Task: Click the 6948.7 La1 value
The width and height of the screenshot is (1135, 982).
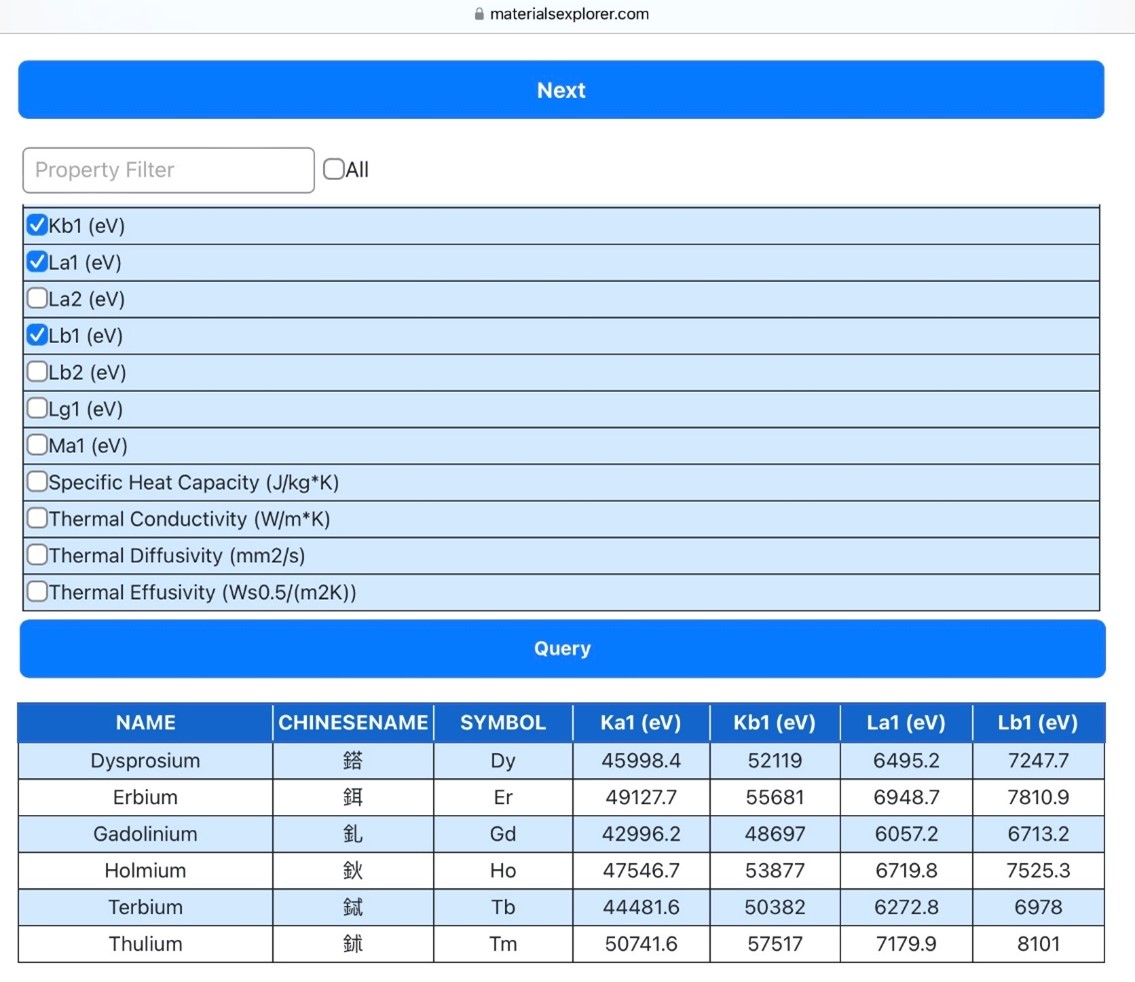Action: click(x=906, y=797)
